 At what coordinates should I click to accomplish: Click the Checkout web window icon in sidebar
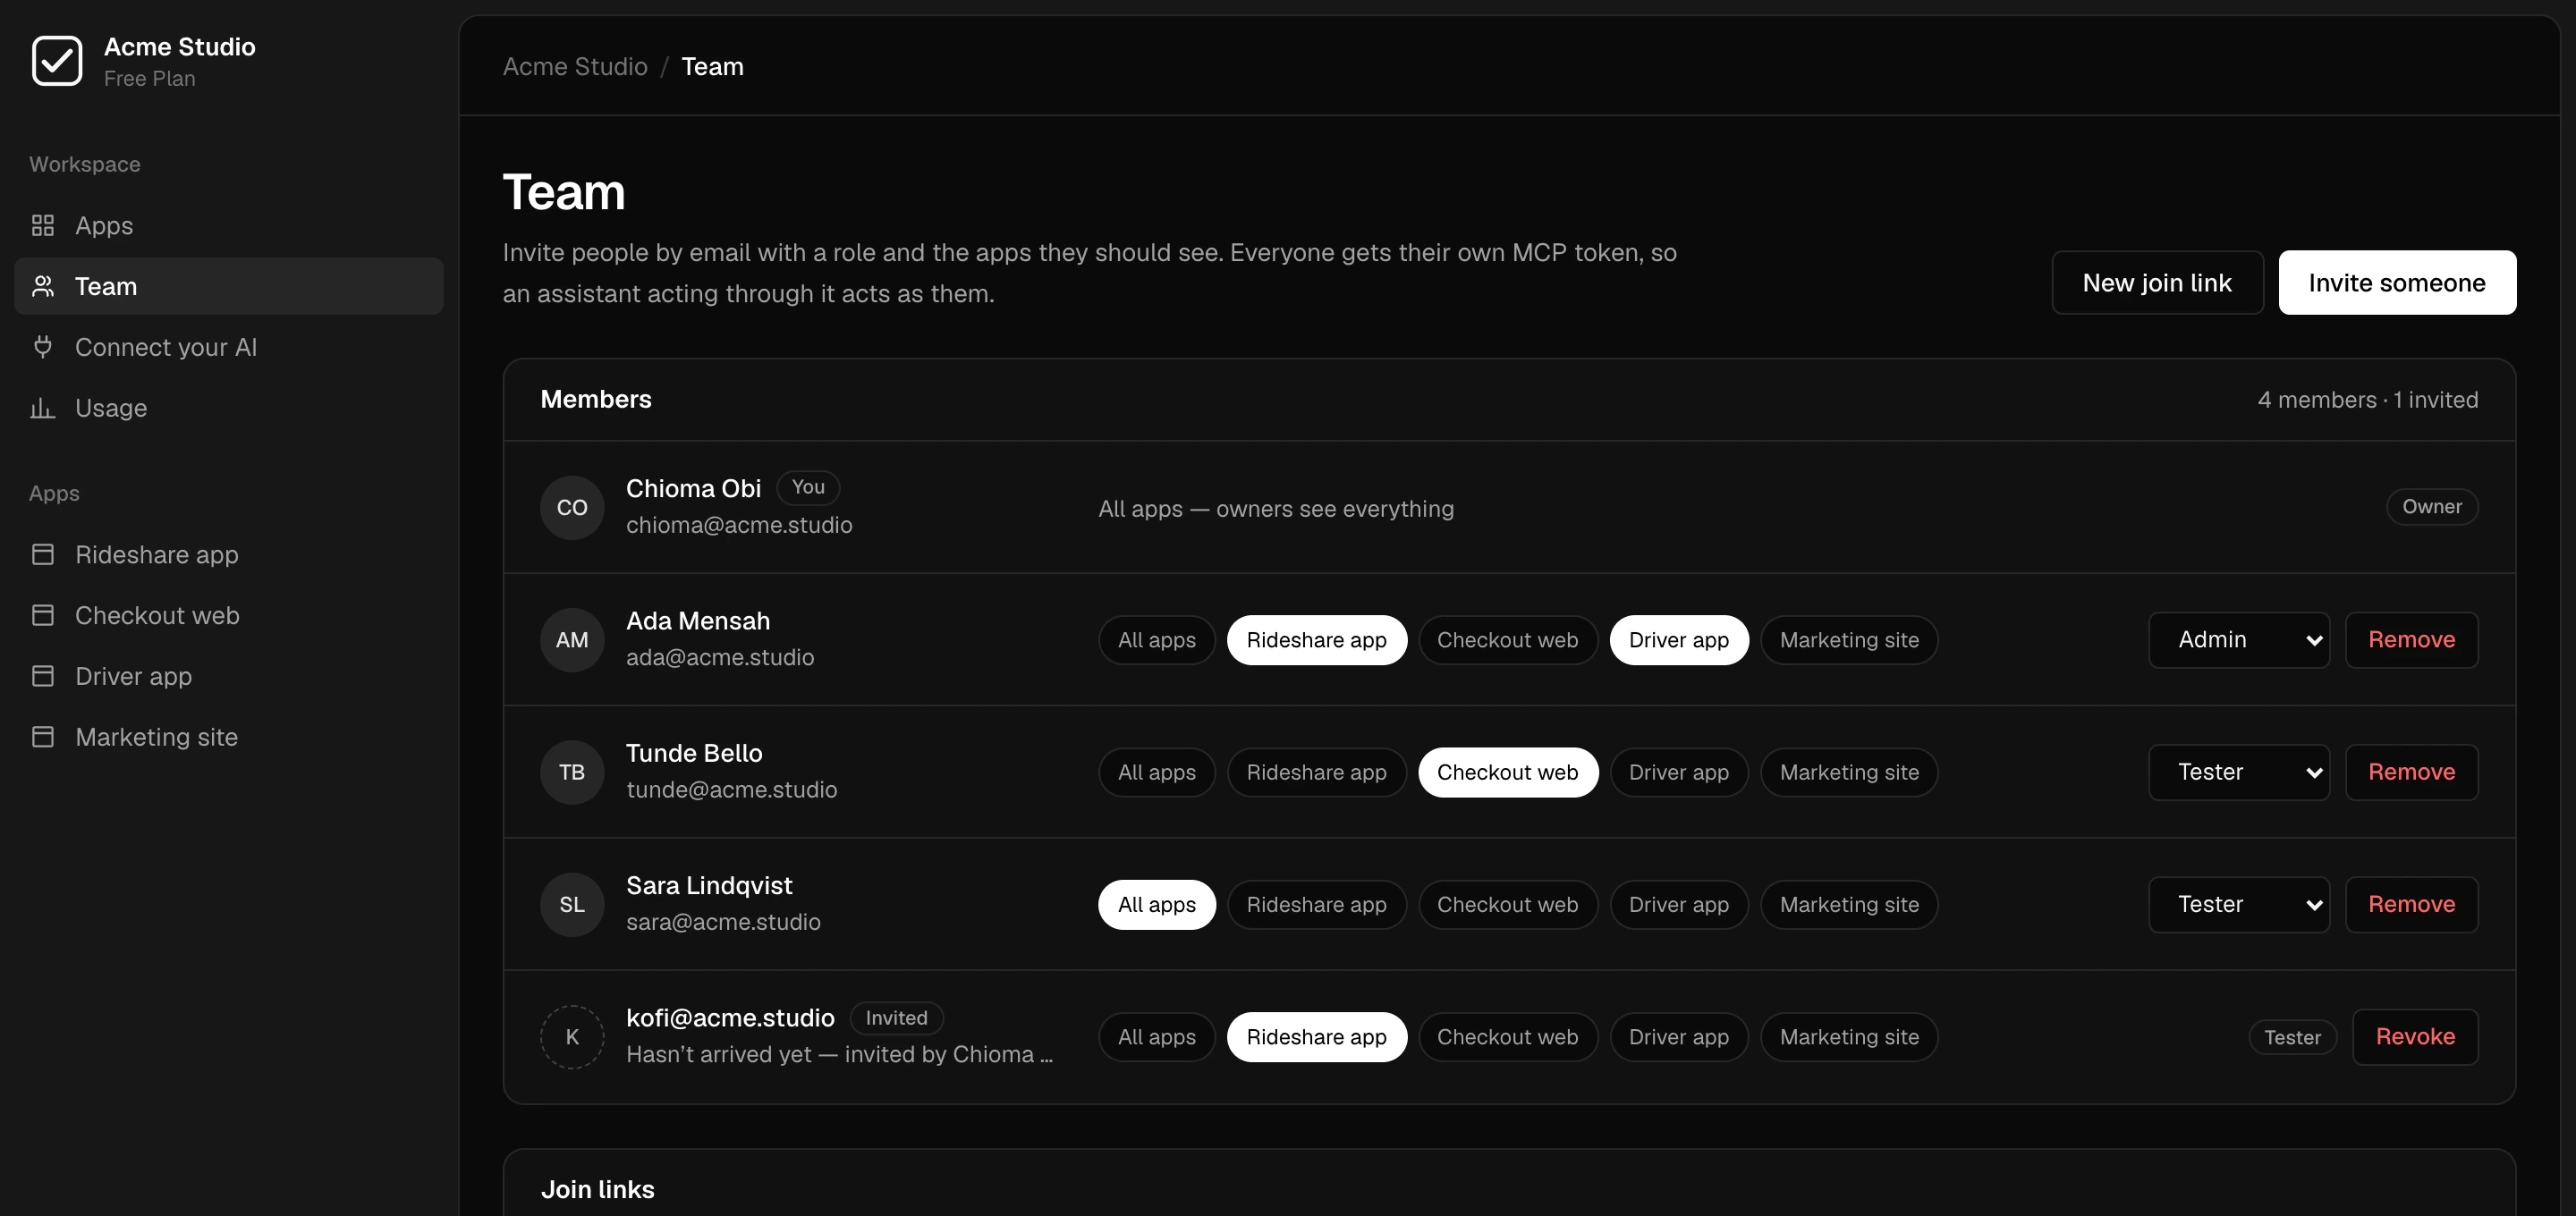coord(42,615)
